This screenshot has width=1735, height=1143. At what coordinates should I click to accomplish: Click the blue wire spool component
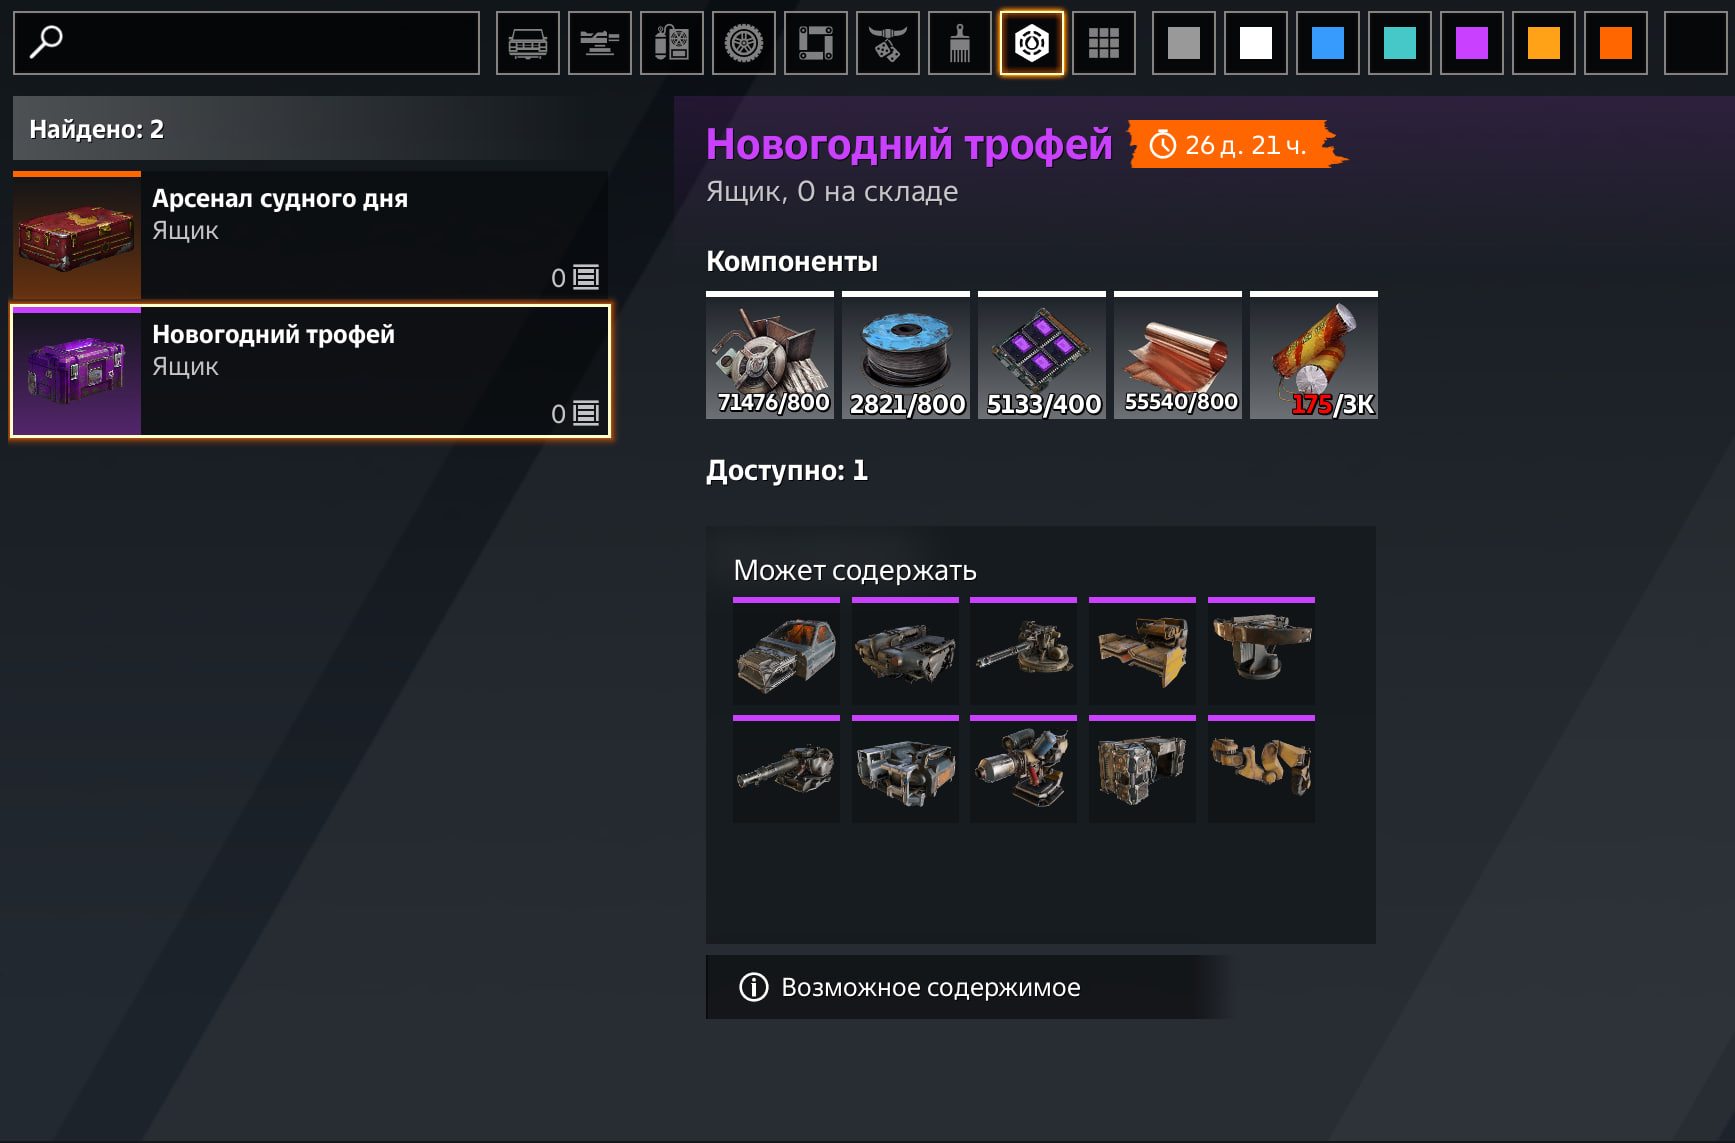pos(906,356)
